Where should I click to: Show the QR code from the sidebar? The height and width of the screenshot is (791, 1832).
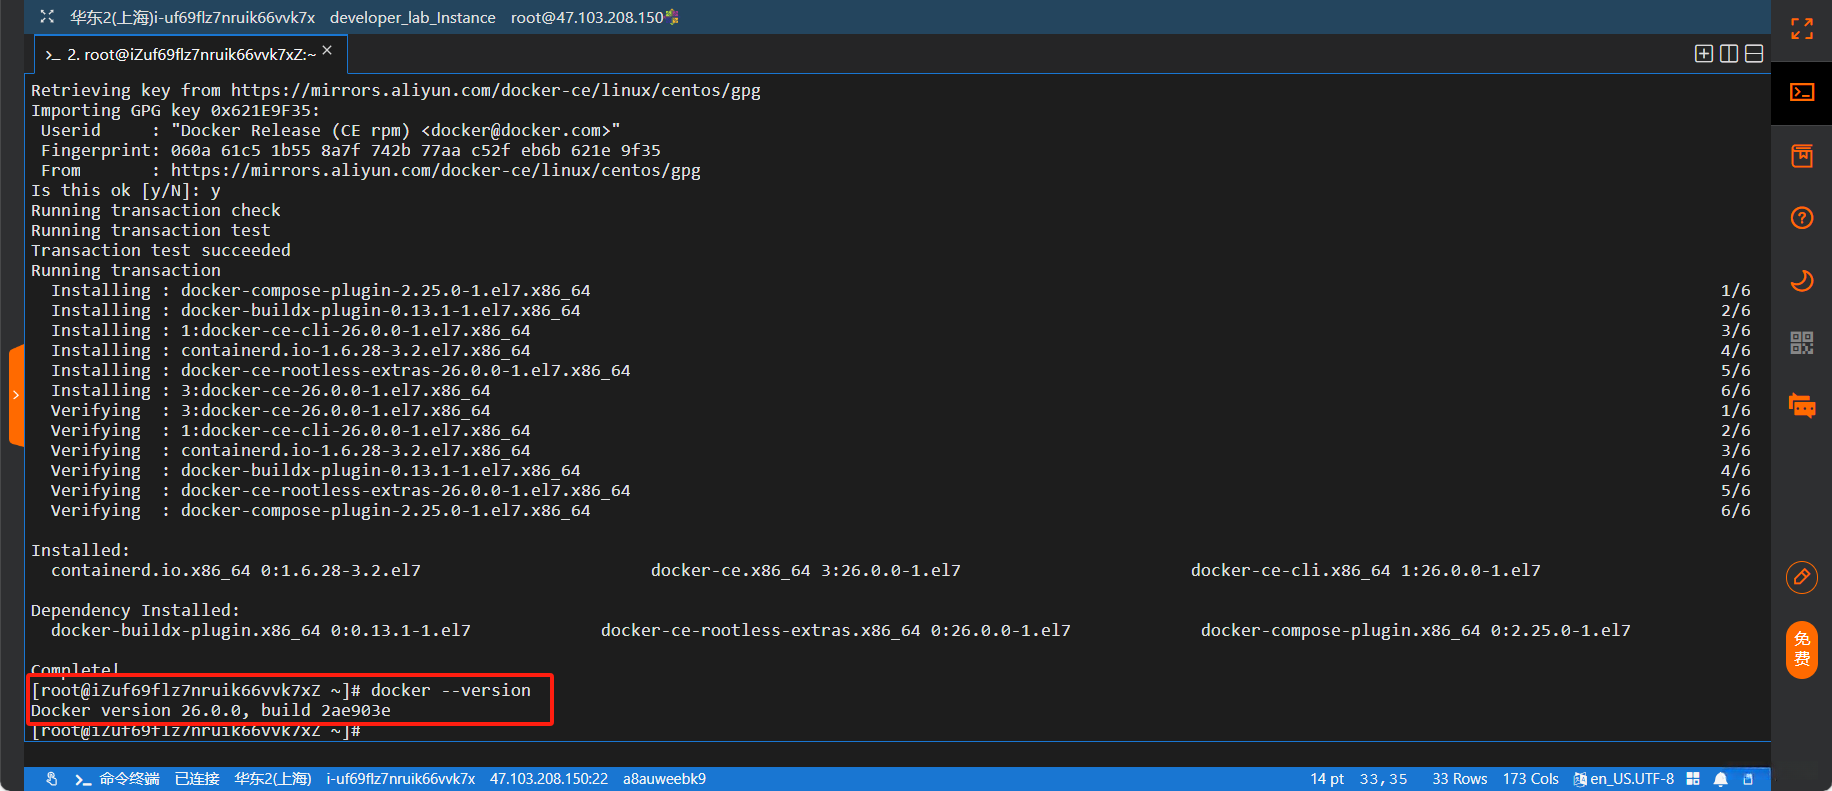click(x=1802, y=343)
